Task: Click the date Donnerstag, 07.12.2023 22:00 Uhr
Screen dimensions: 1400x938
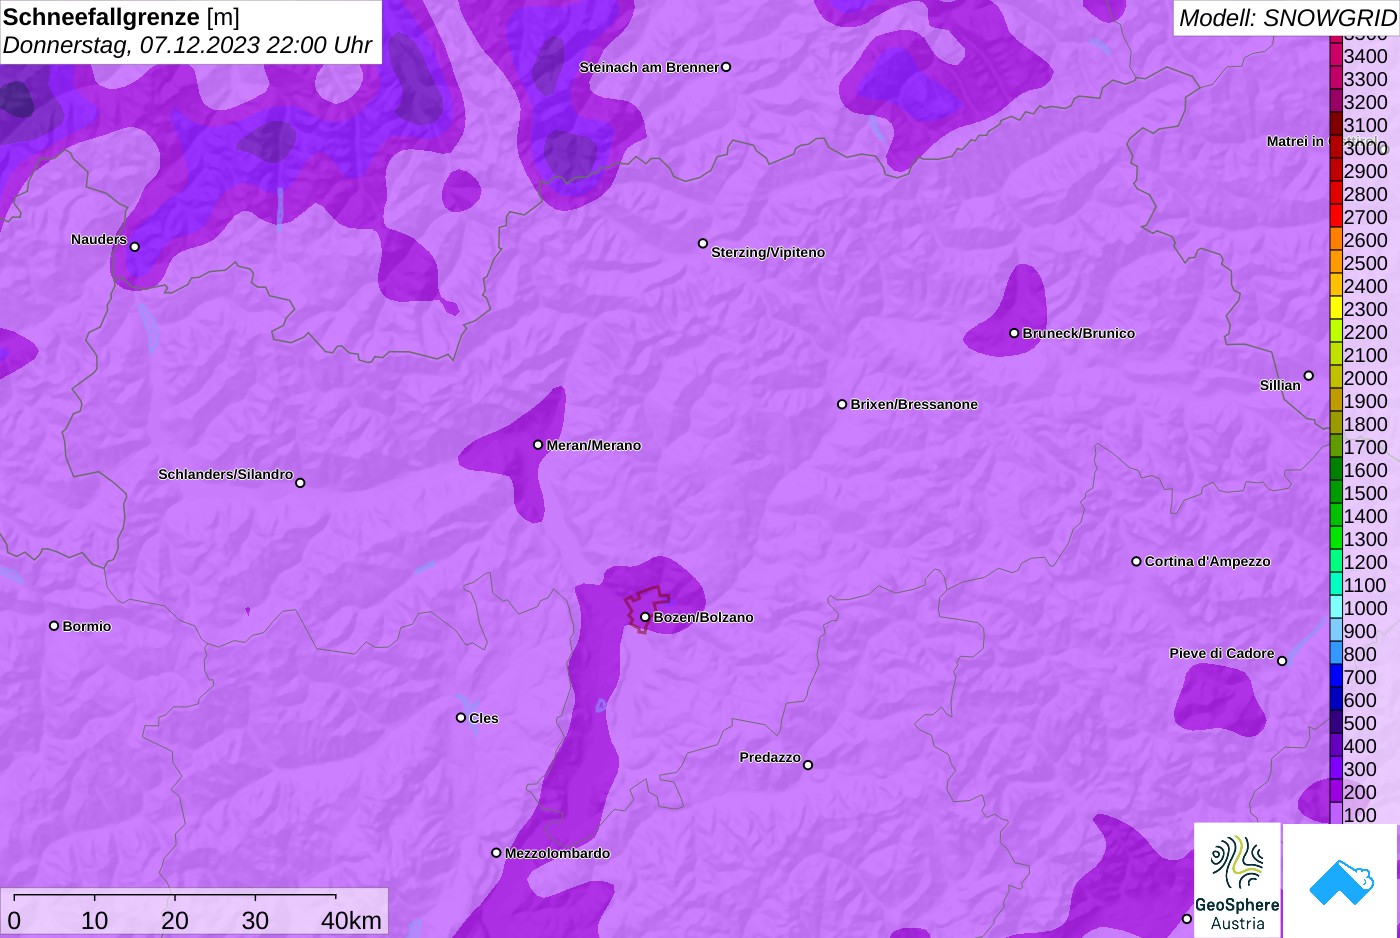Action: click(188, 45)
